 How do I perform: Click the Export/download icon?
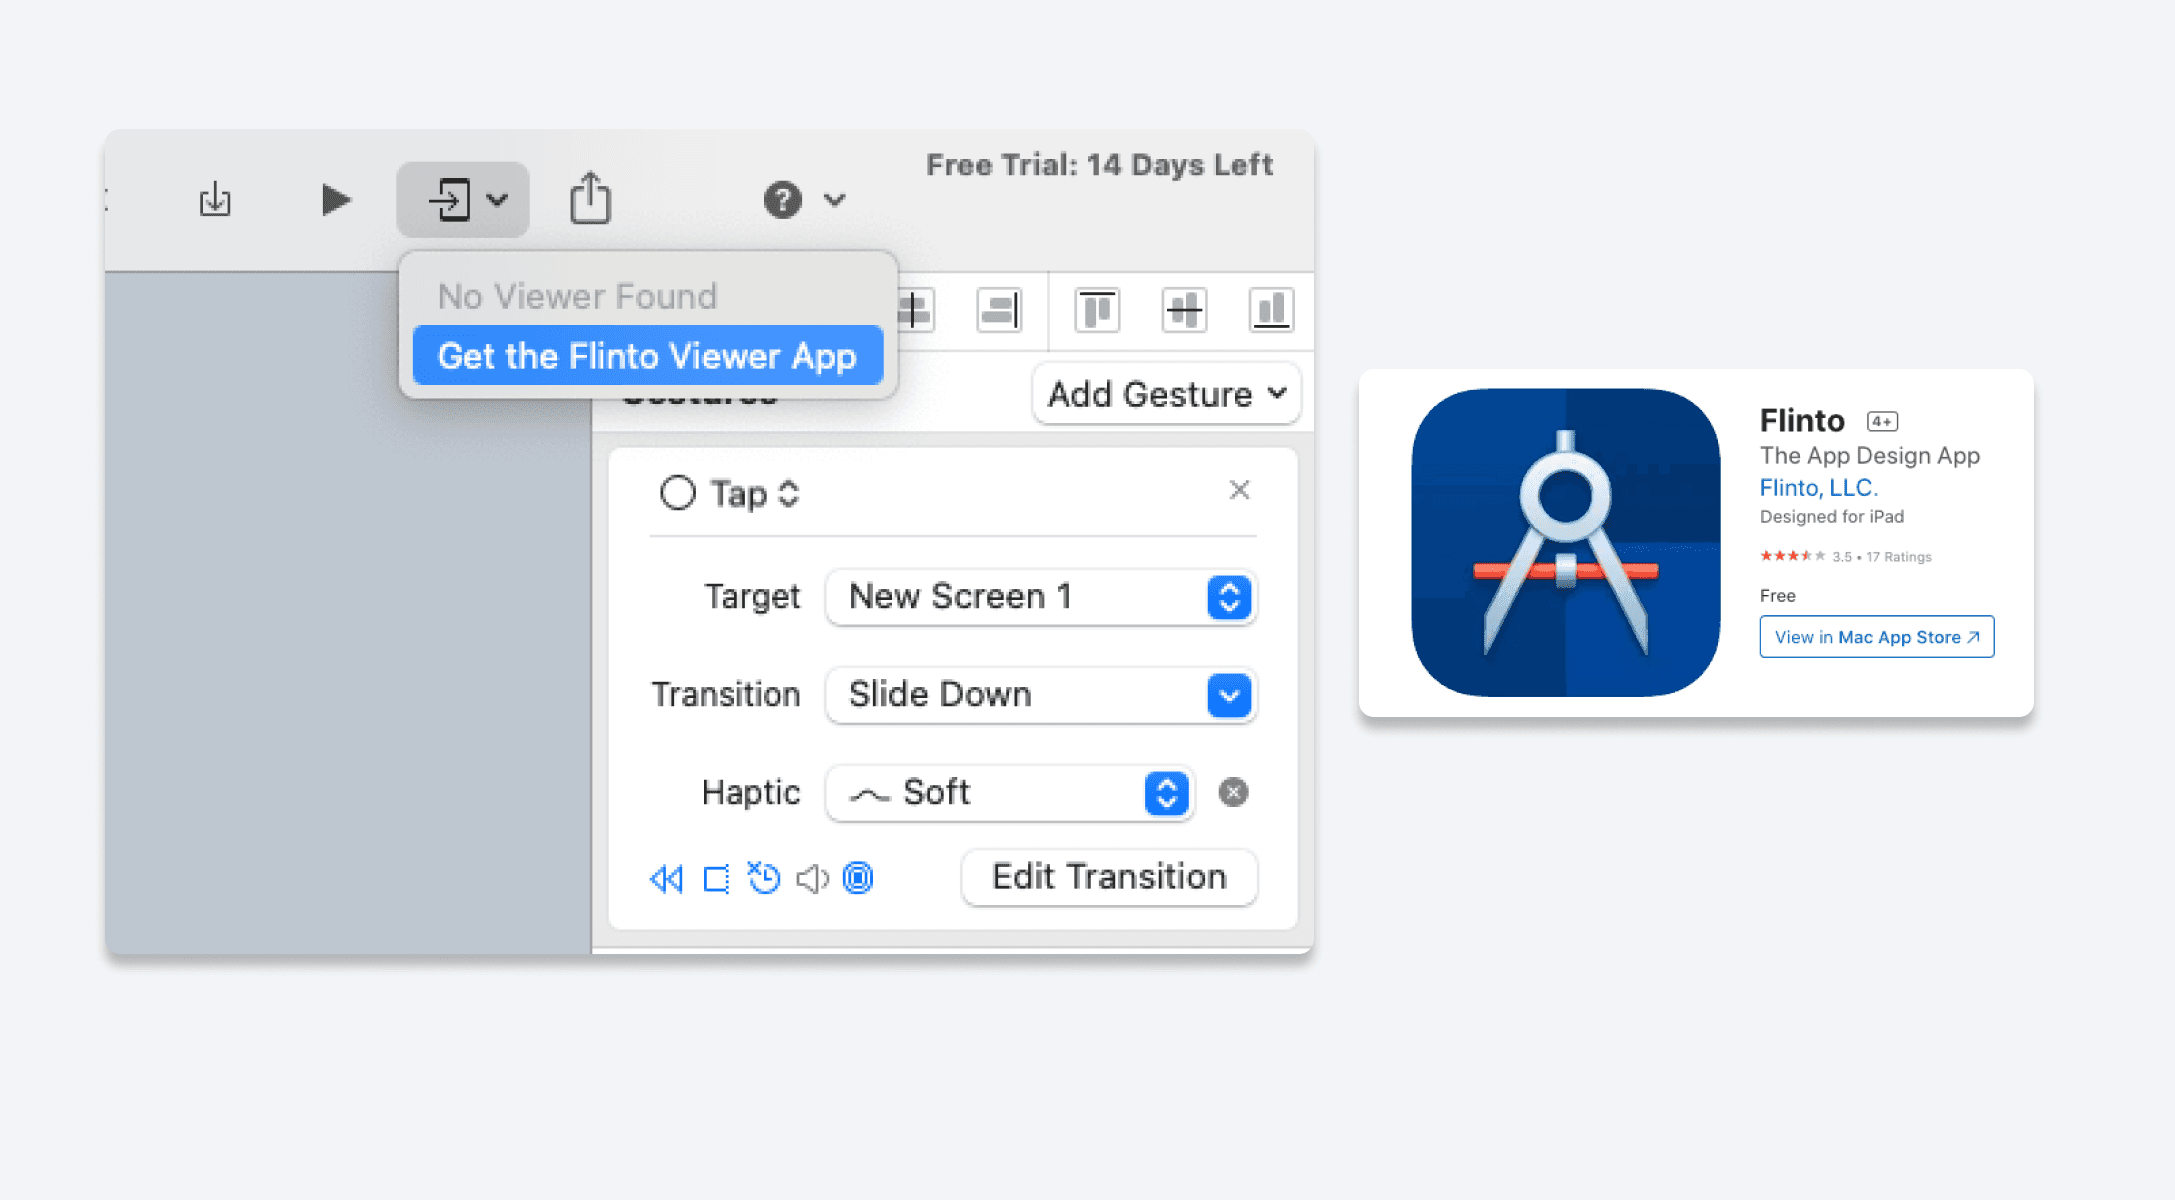215,198
